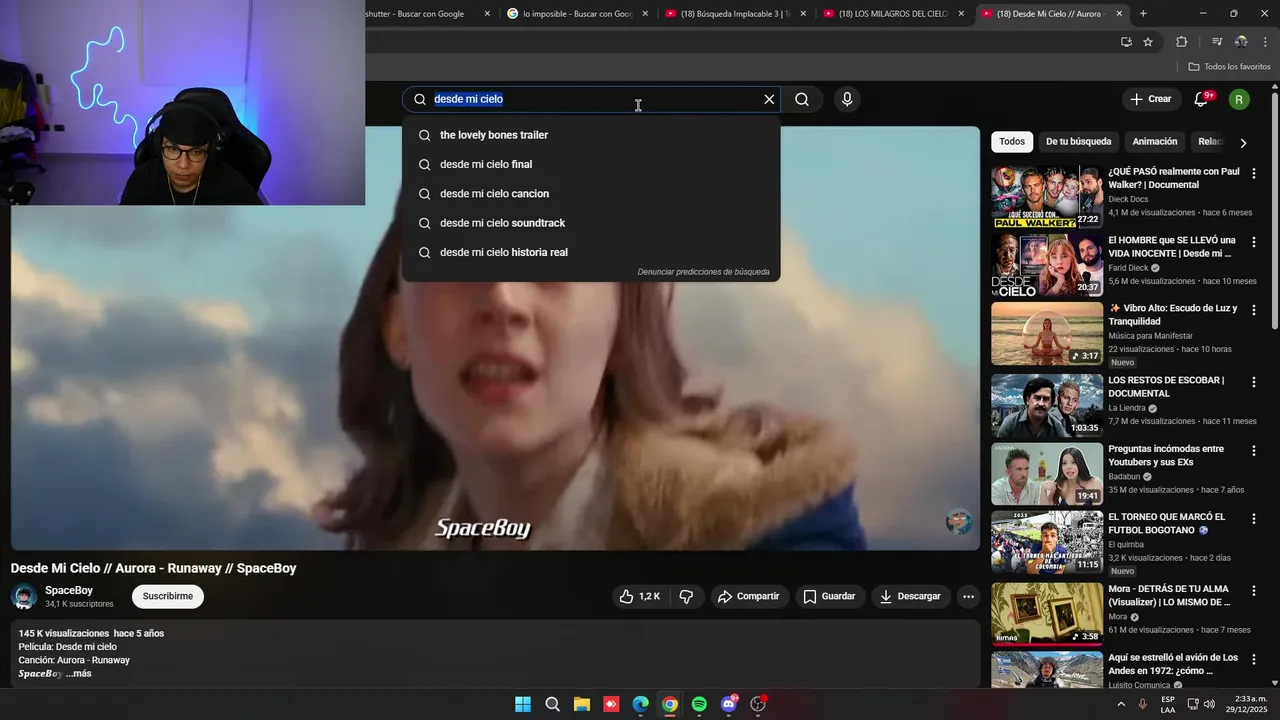Open menu for 'Preguntas incómodas' video
The width and height of the screenshot is (1280, 720).
pos(1254,451)
